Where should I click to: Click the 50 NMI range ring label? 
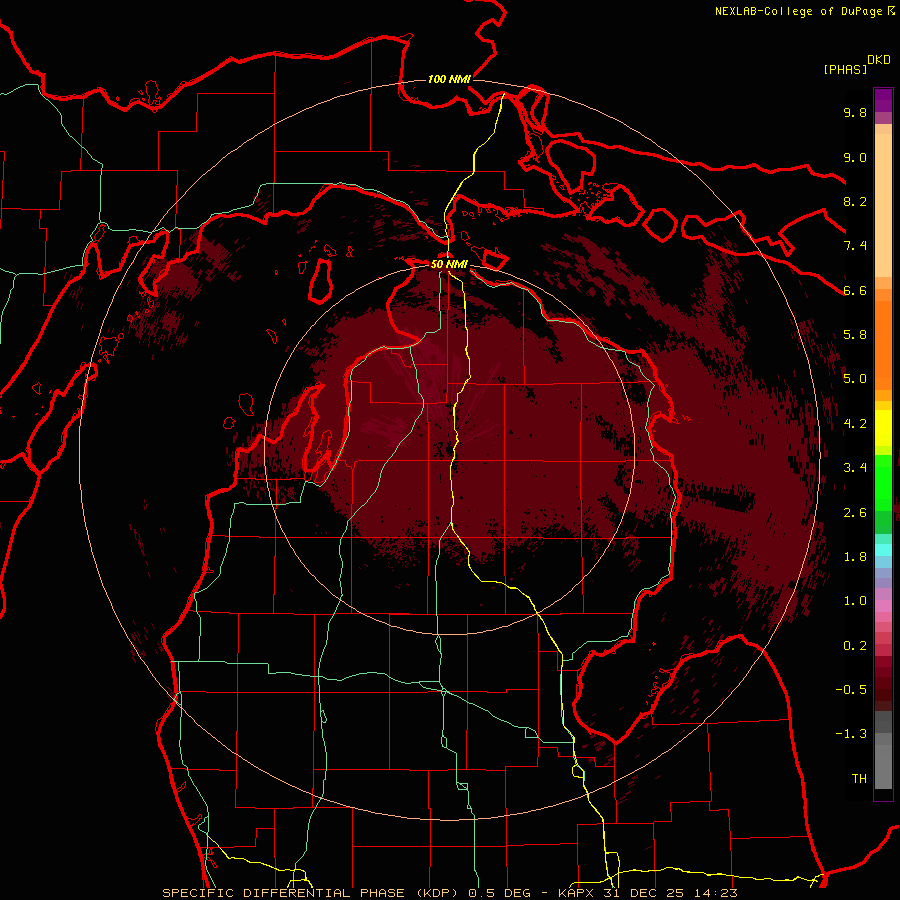(x=449, y=265)
